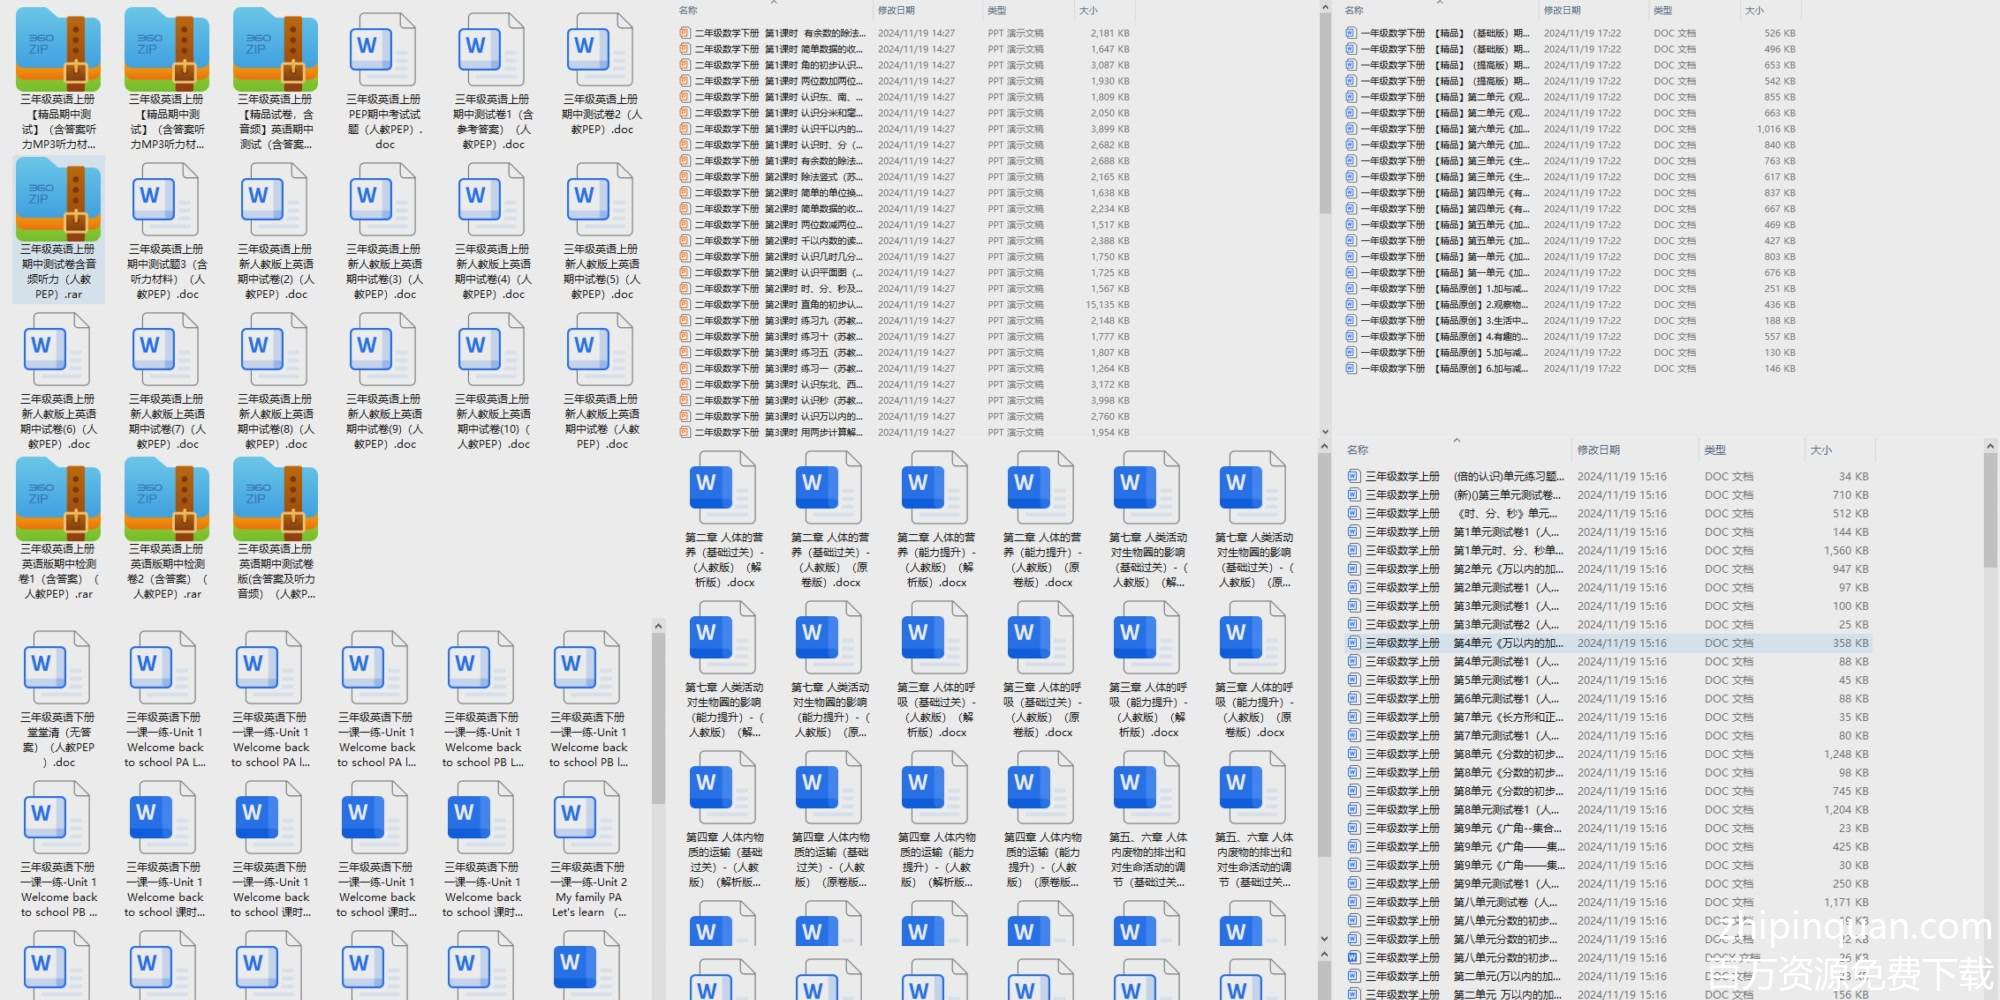Screen dimensions: 2000x1000
Task: Open 第1课时 有余数的除法 2,181 KB PPT
Action: (780, 33)
